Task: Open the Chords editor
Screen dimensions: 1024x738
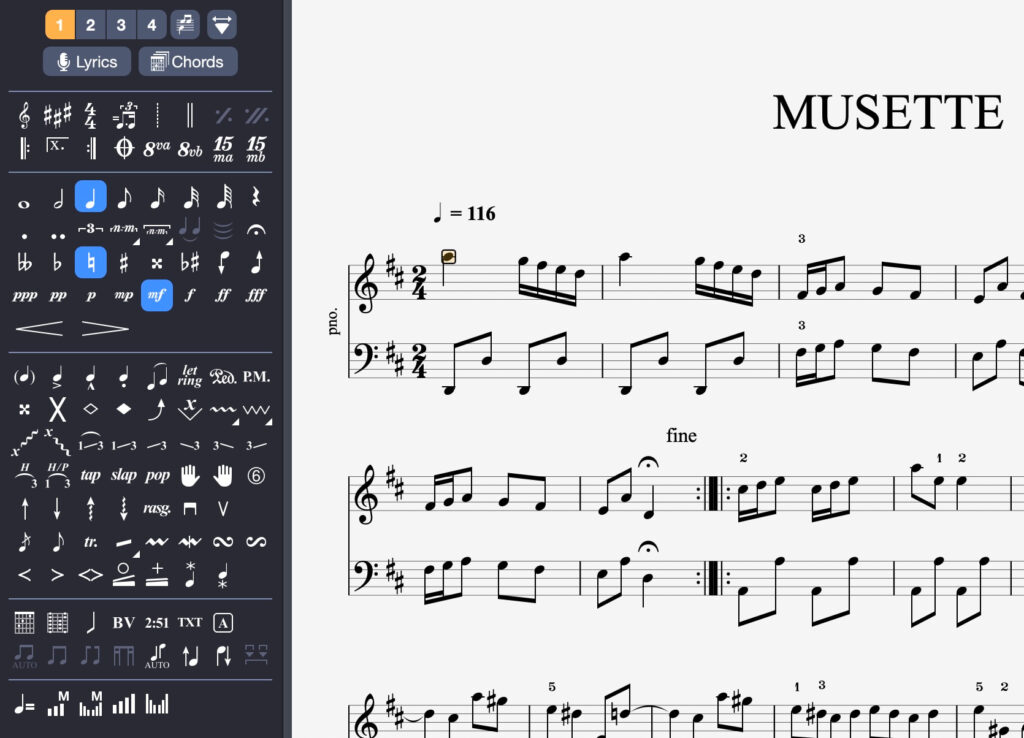Action: [187, 61]
